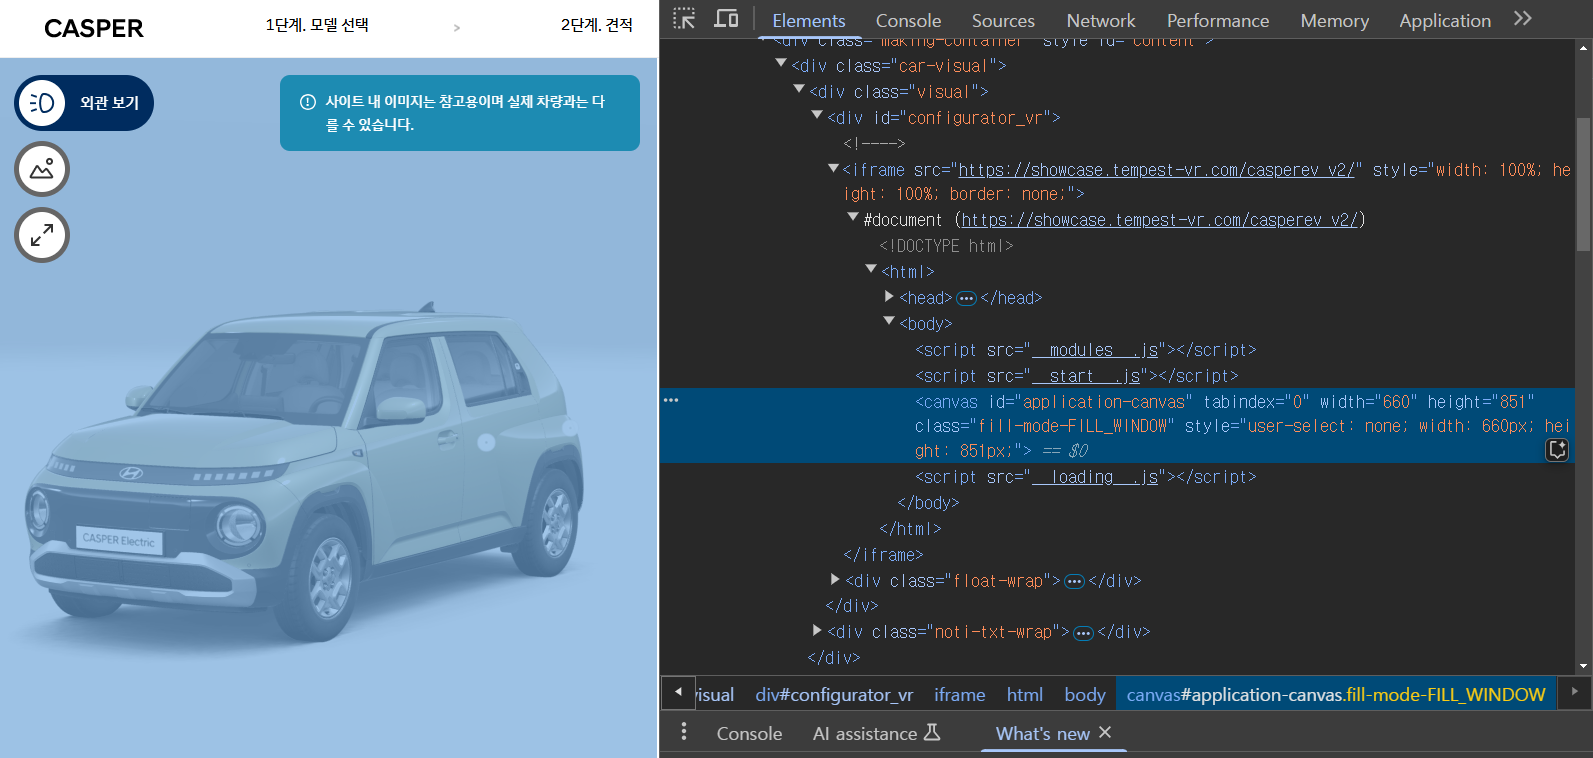1593x758 pixels.
Task: Expand the div class float-wrap node
Action: click(x=835, y=579)
